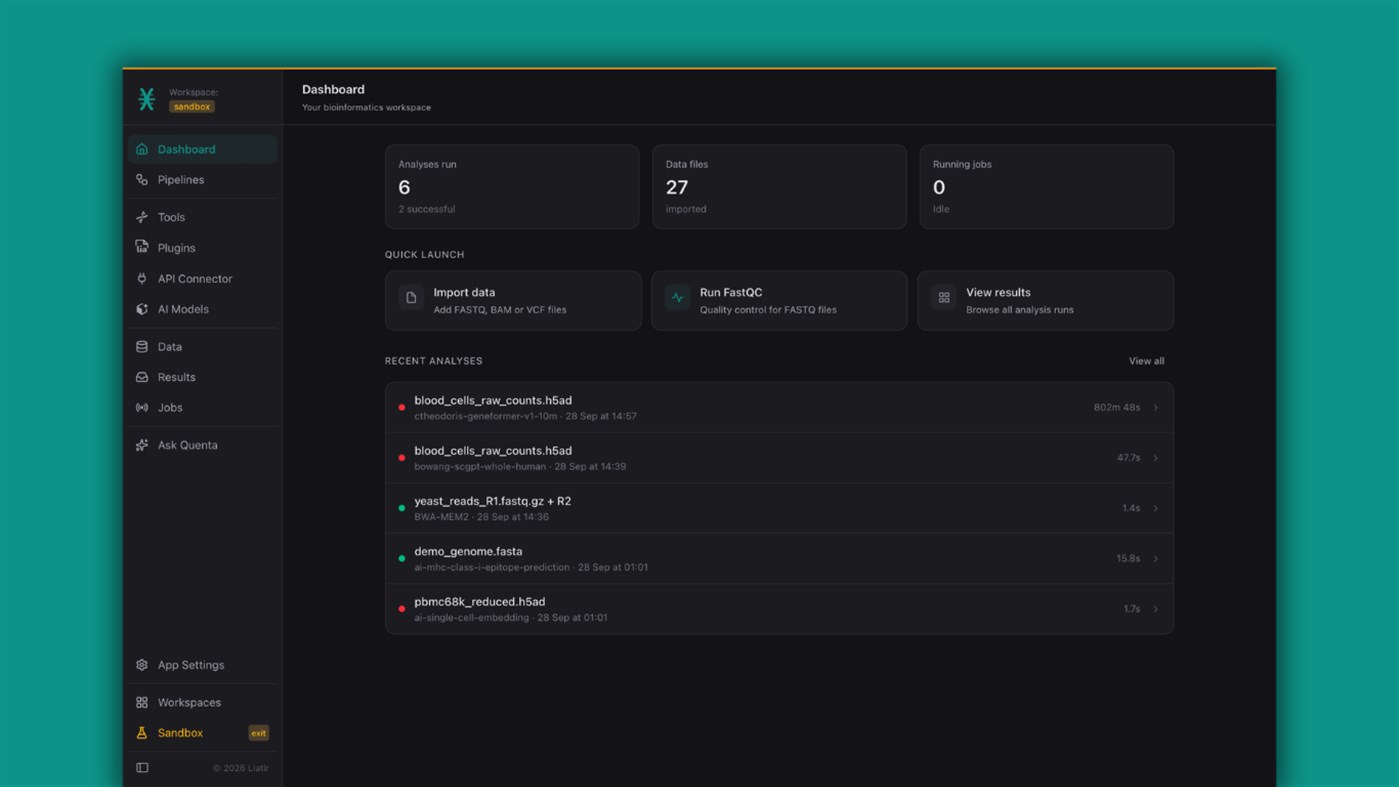Click the Quenta logo icon
Image resolution: width=1399 pixels, height=787 pixels.
(x=147, y=99)
